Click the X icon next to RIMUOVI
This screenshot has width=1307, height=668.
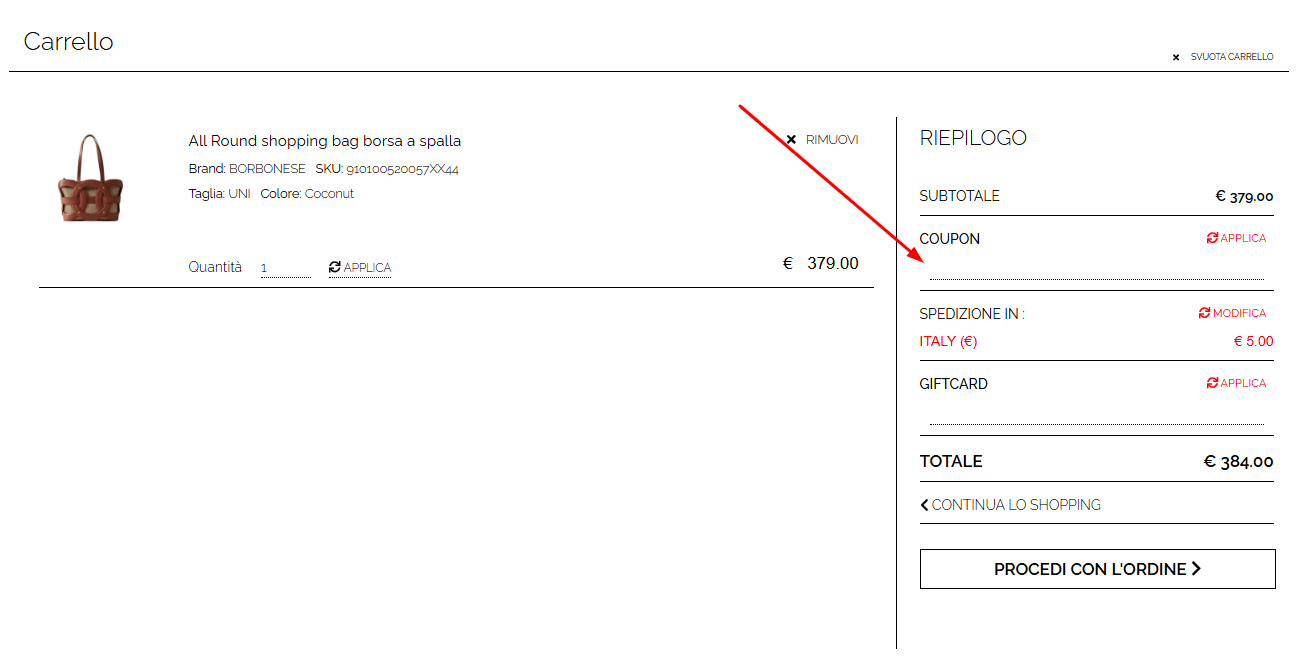(791, 139)
